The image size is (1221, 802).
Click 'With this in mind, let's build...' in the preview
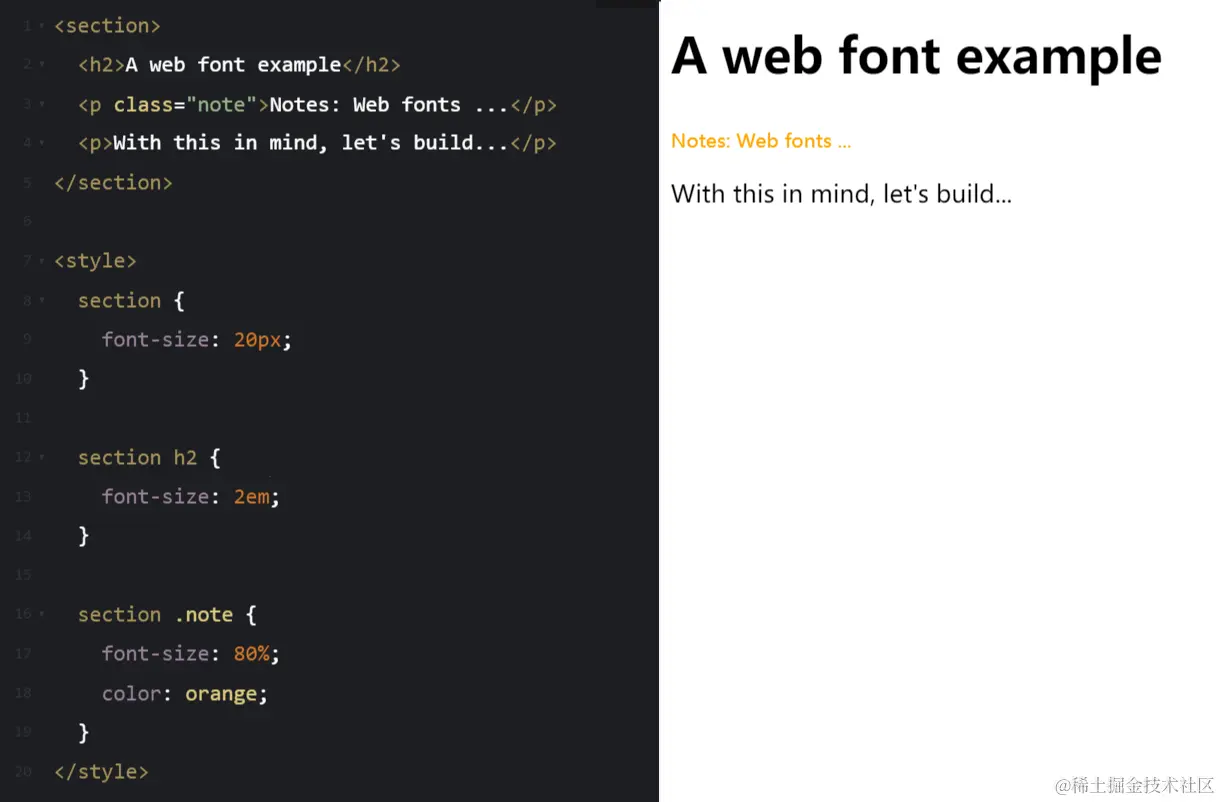841,193
